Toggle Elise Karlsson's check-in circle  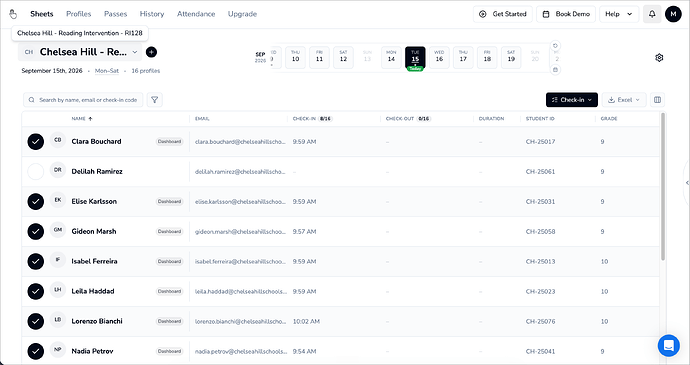click(36, 202)
